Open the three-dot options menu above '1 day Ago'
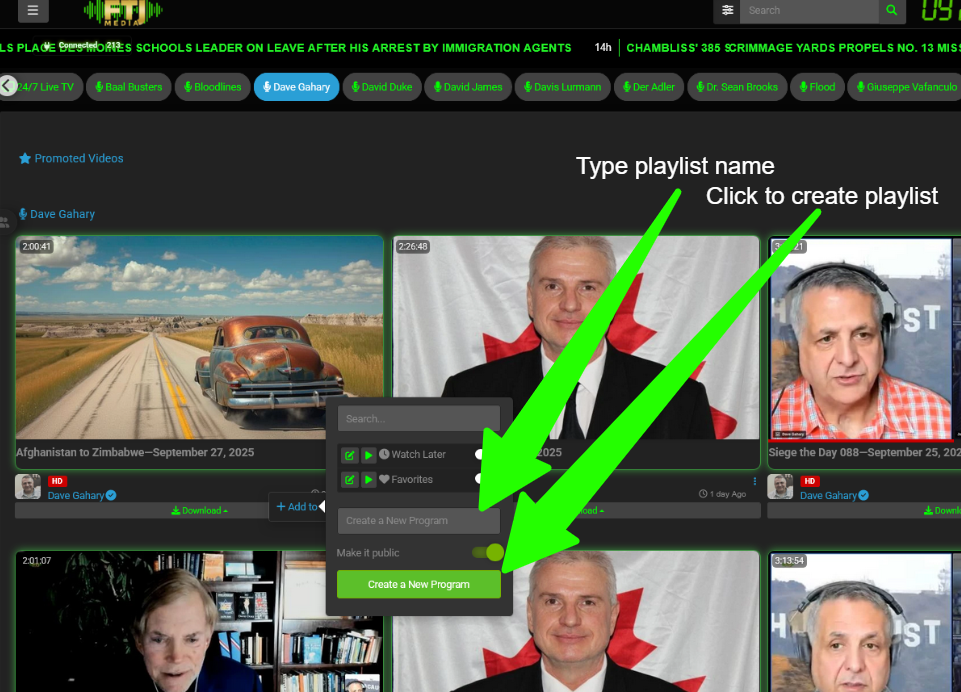 (x=755, y=481)
